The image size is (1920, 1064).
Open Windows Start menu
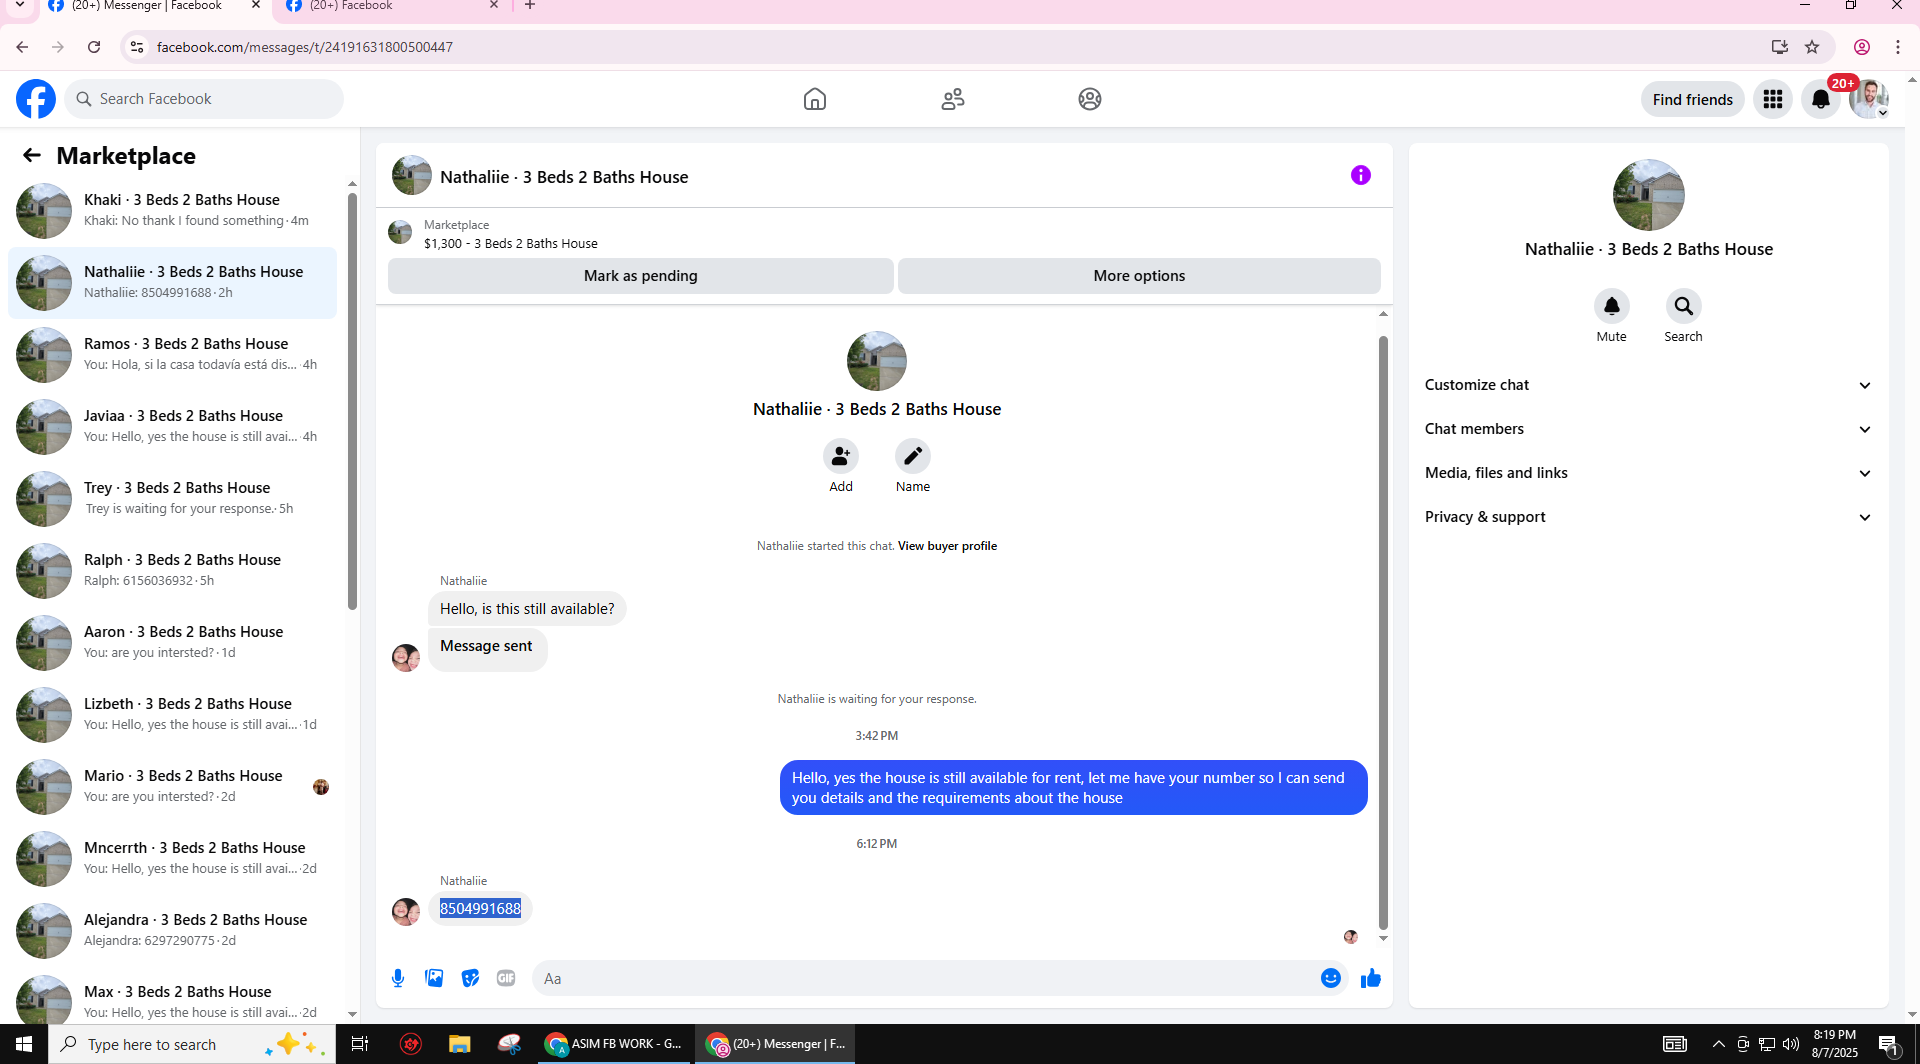point(24,1044)
